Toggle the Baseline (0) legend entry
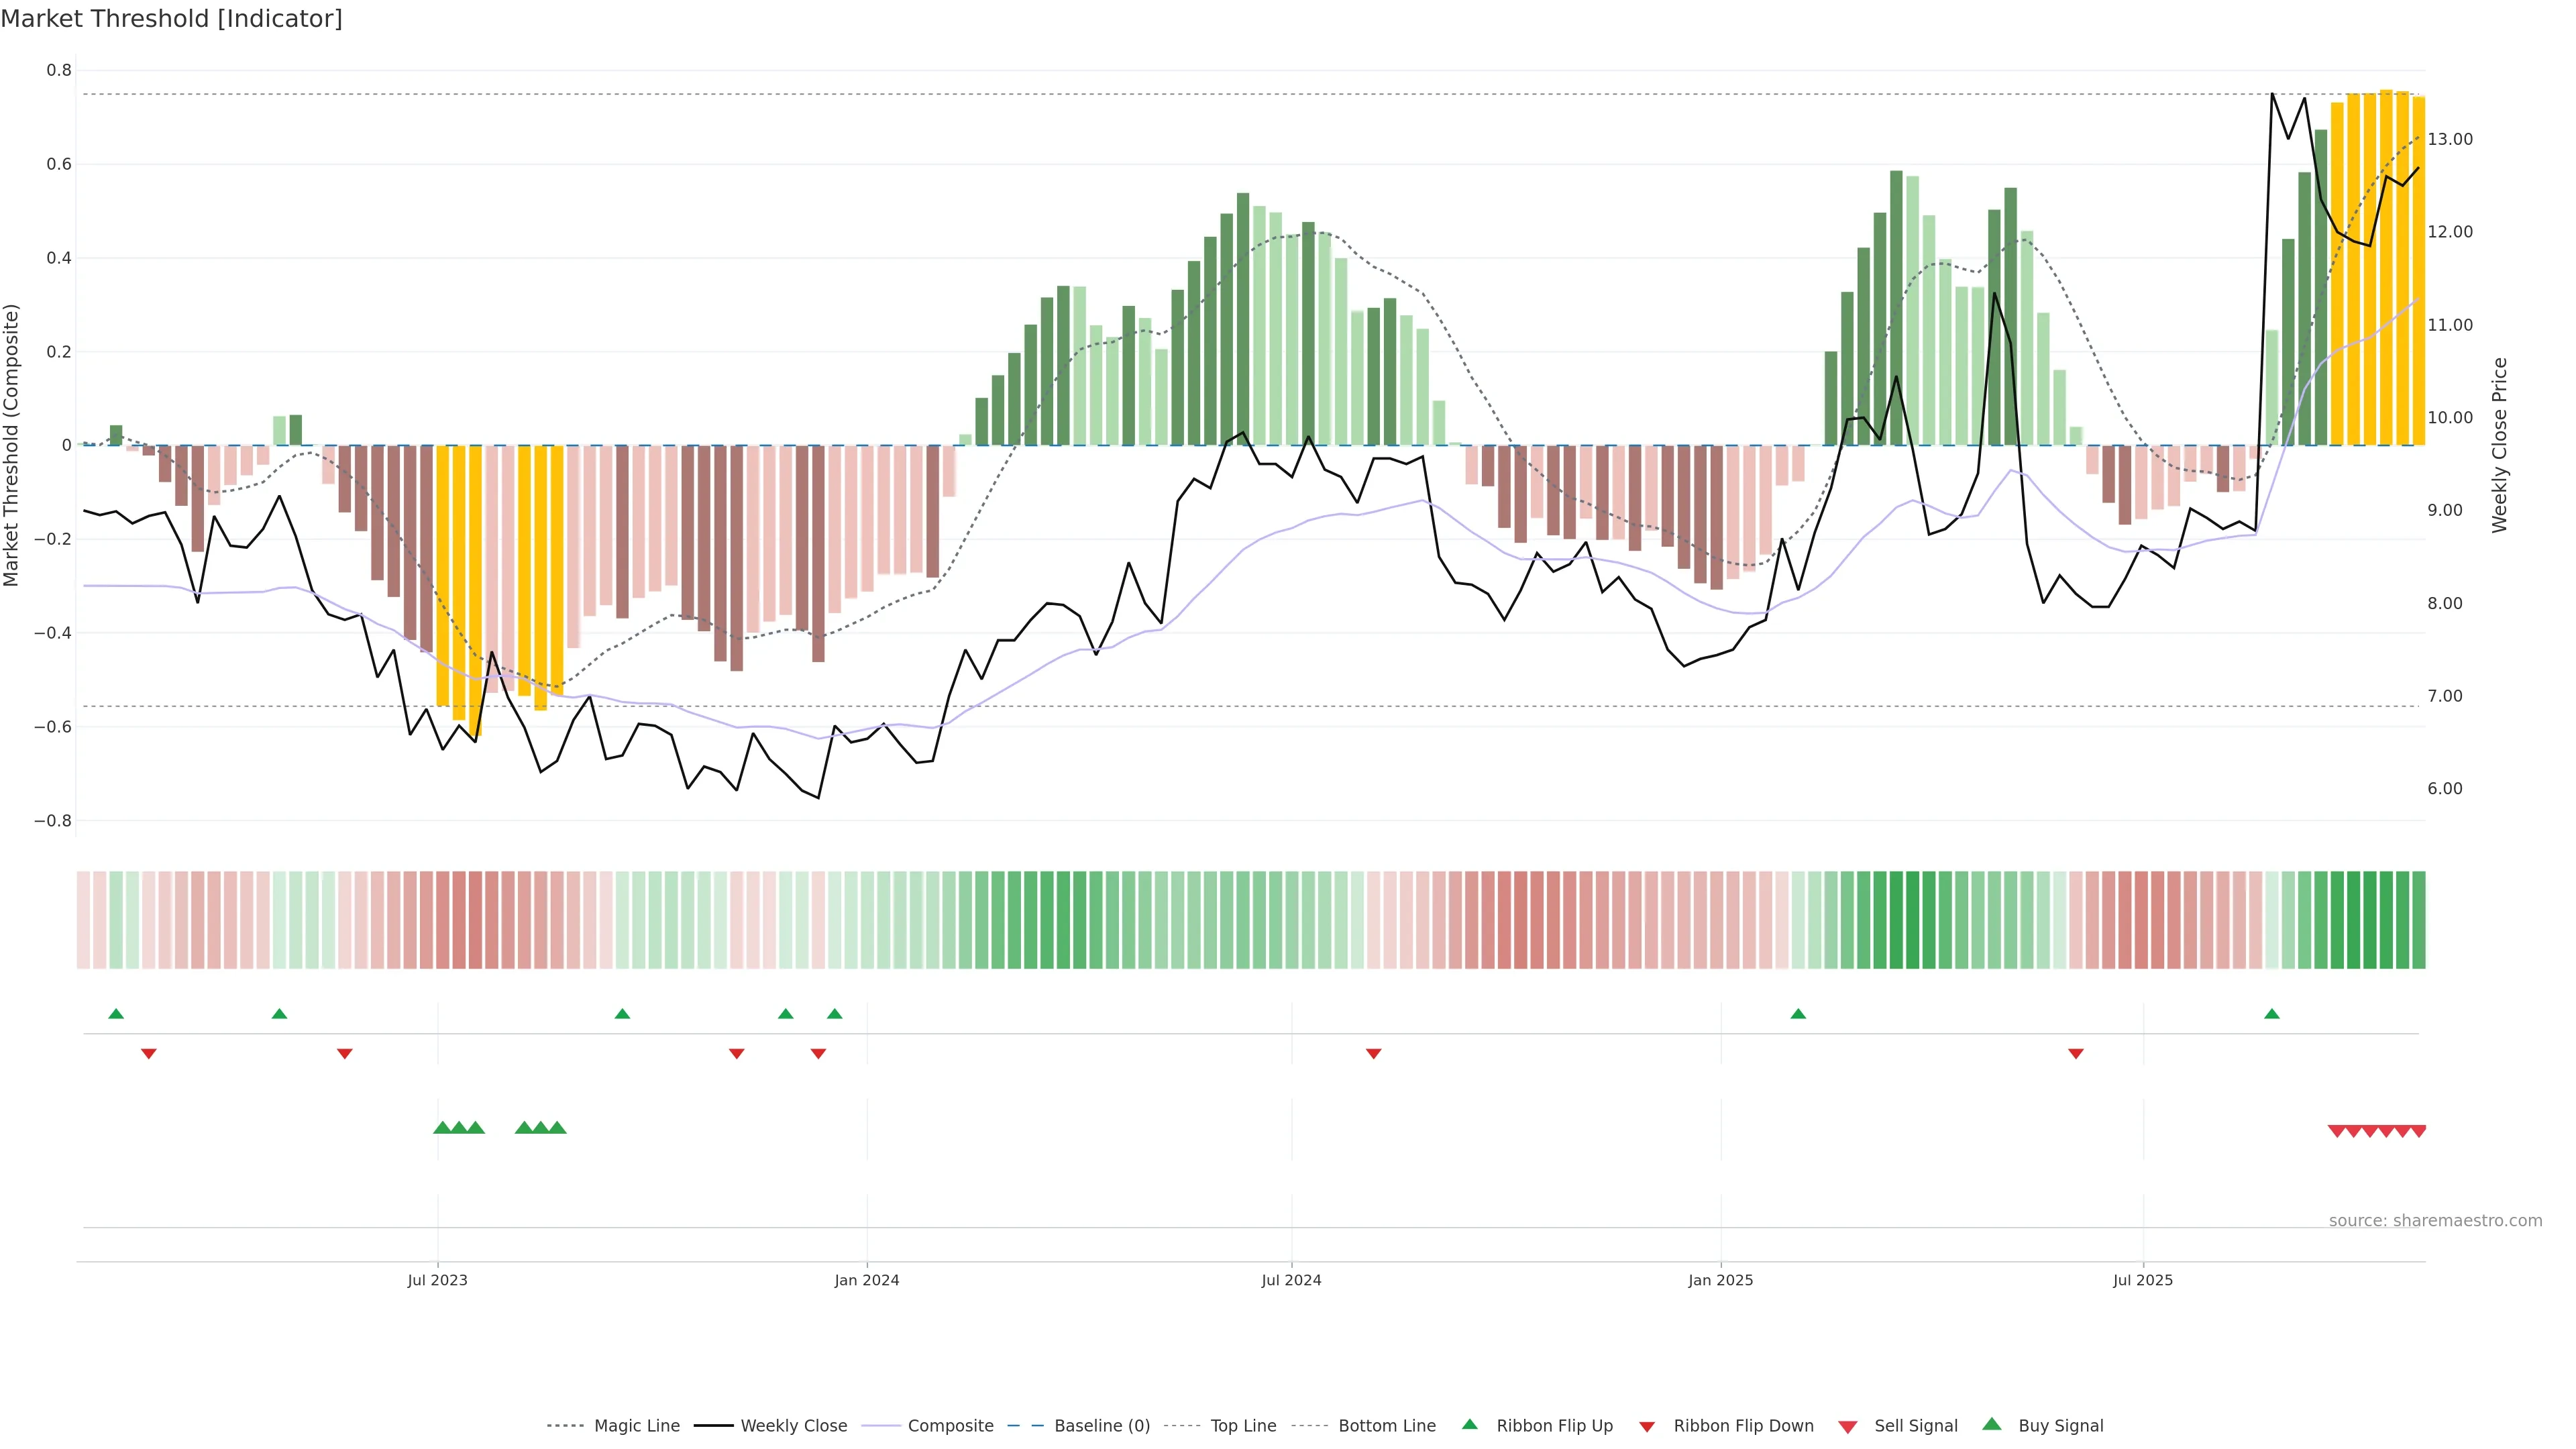 (x=1102, y=1425)
